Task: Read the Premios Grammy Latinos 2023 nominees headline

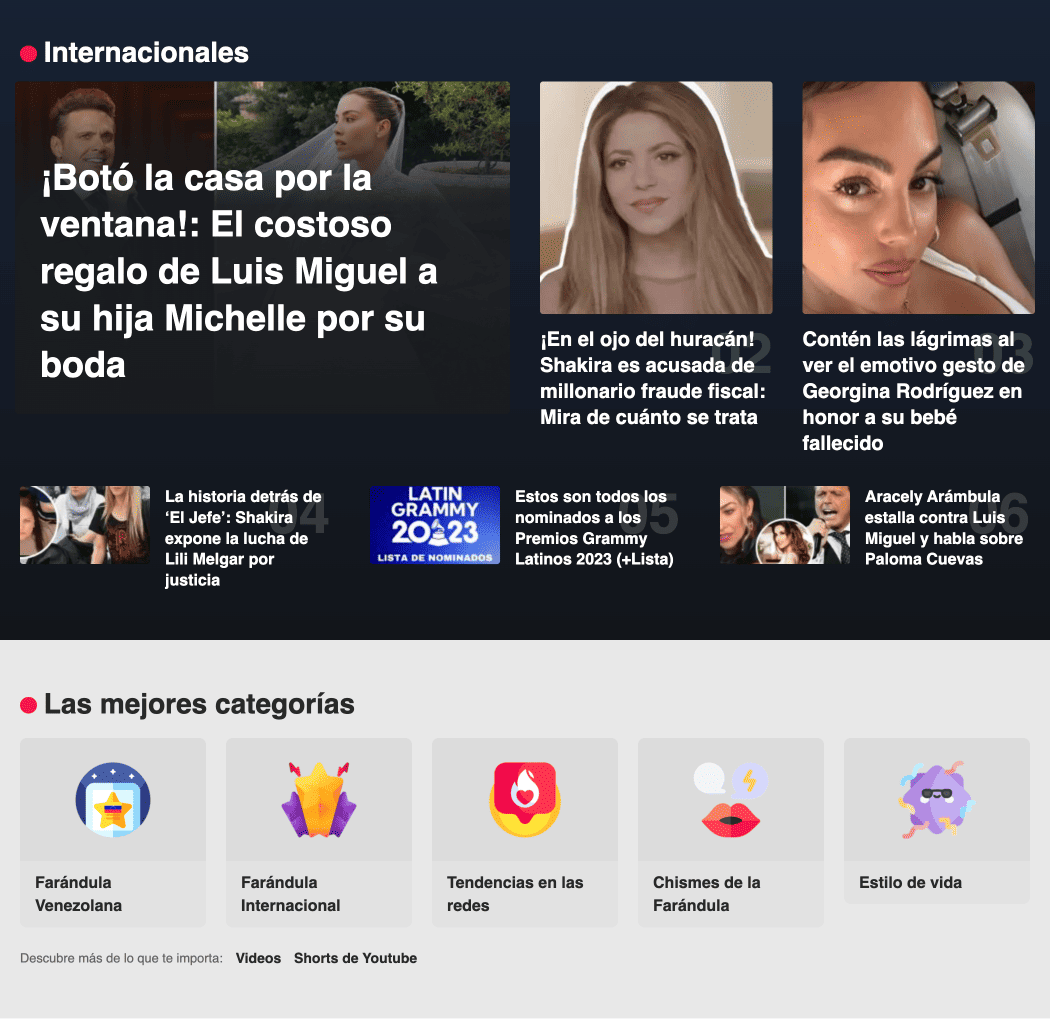Action: tap(594, 528)
